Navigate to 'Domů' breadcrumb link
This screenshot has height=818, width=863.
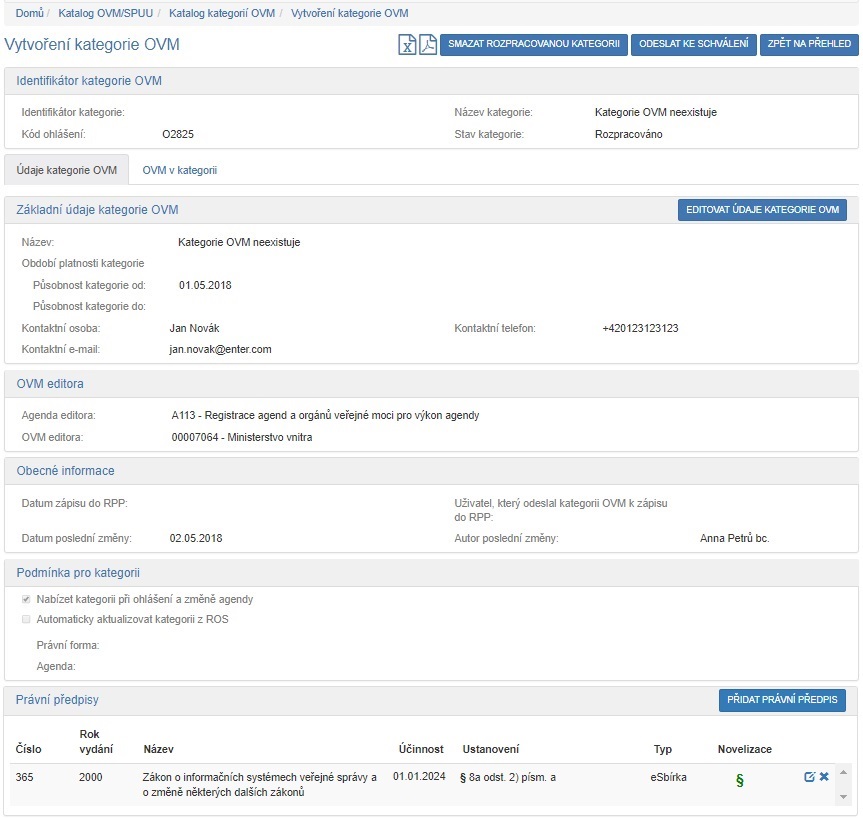coord(29,13)
